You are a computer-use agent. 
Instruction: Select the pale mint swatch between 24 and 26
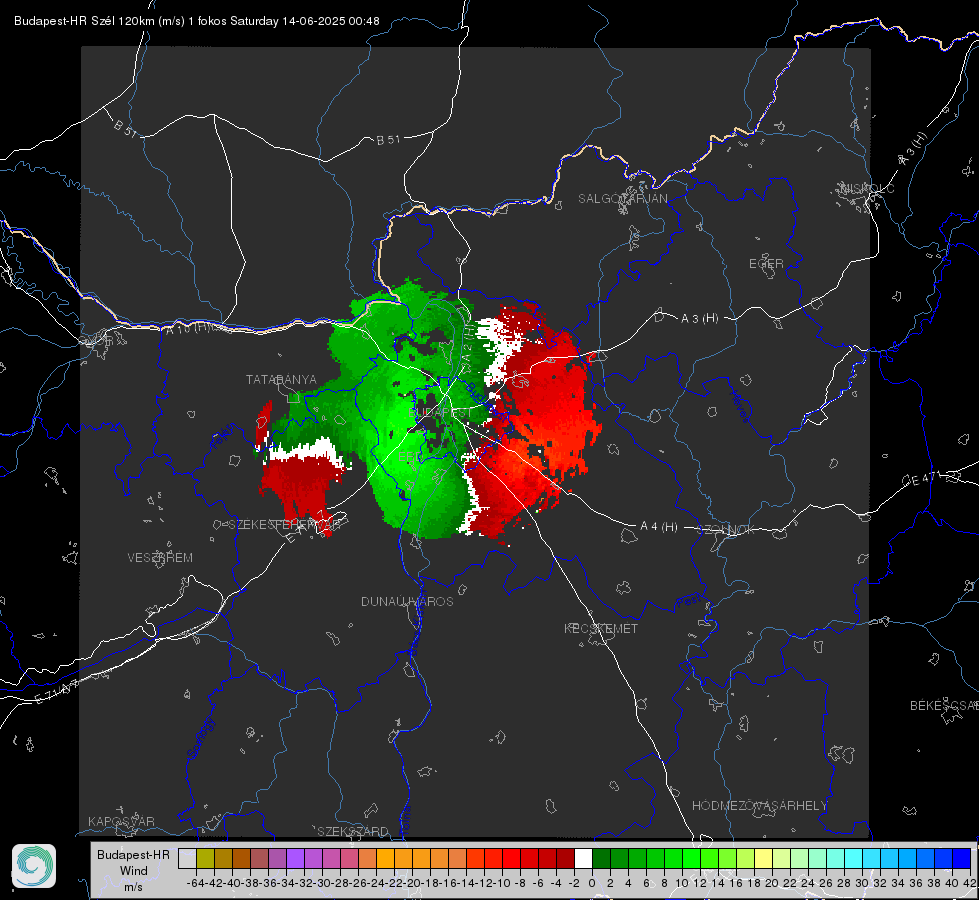point(817,858)
